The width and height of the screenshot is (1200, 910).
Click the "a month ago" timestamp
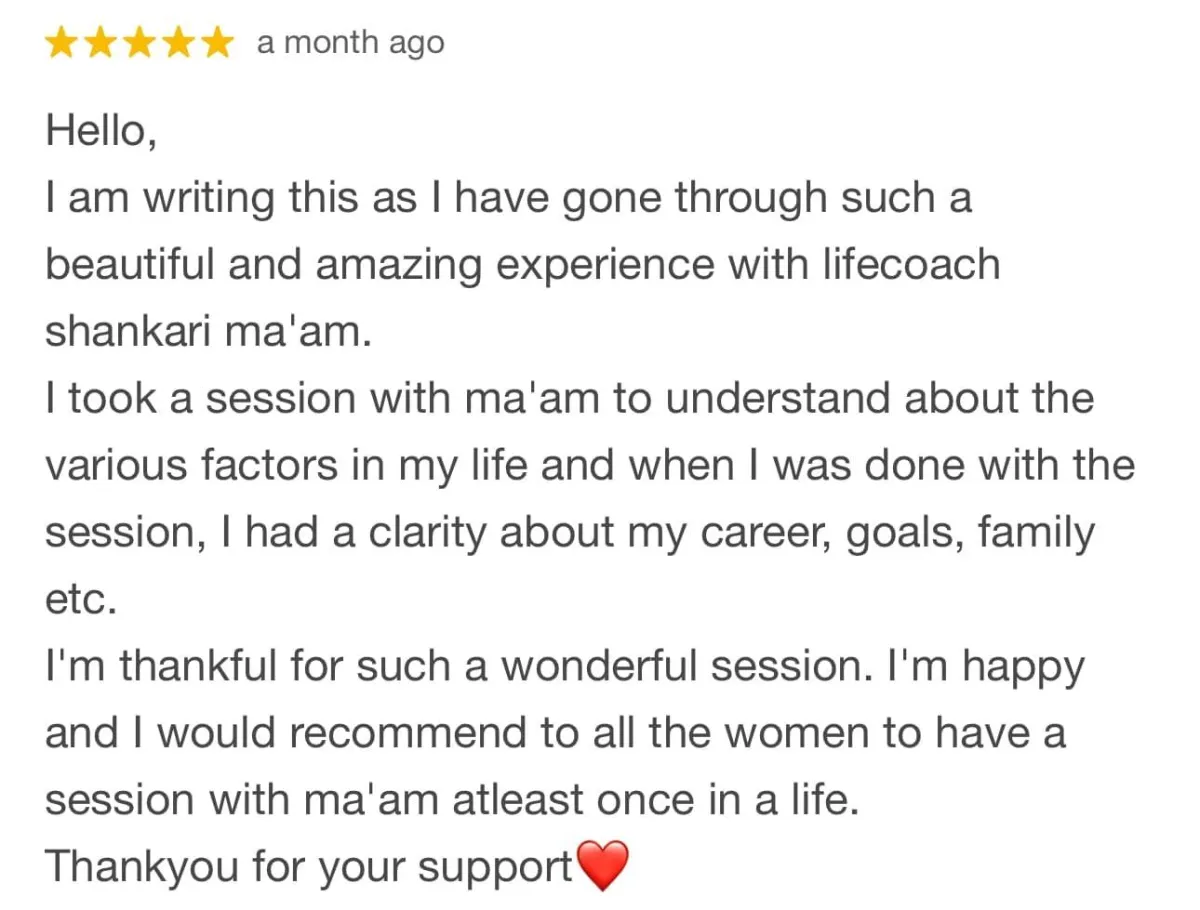(350, 44)
